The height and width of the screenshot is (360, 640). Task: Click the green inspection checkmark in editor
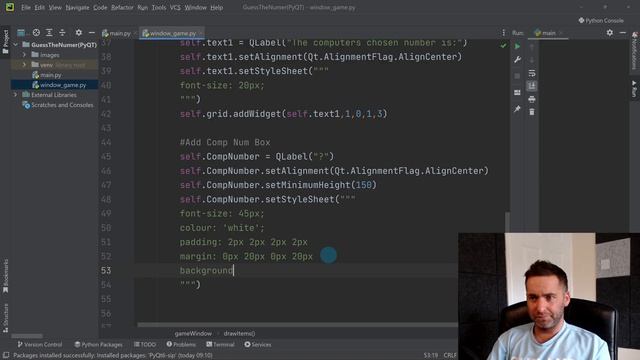tap(503, 46)
